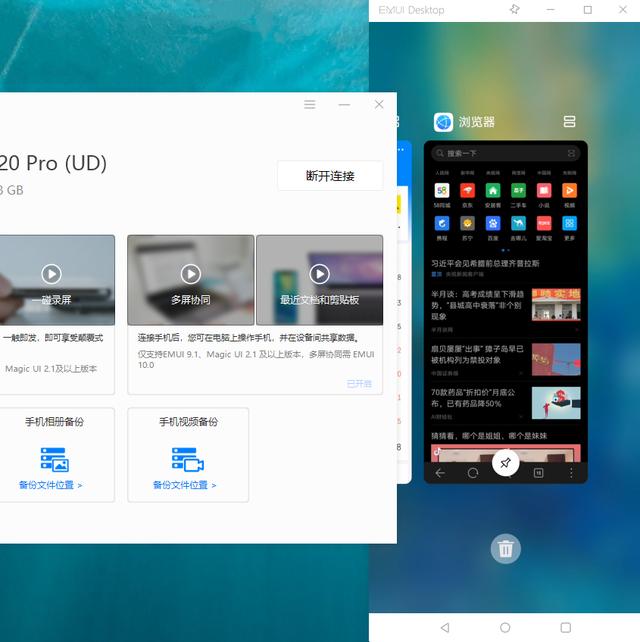The height and width of the screenshot is (642, 640).
Task: Open the 更多 blue grid icon
Action: point(570,224)
